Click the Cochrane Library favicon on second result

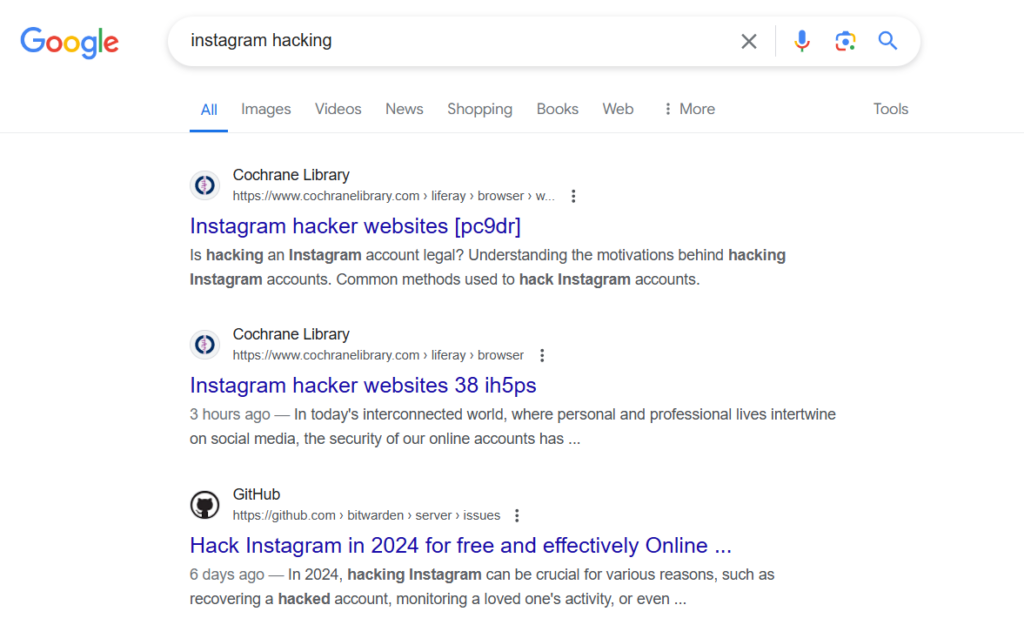[204, 344]
